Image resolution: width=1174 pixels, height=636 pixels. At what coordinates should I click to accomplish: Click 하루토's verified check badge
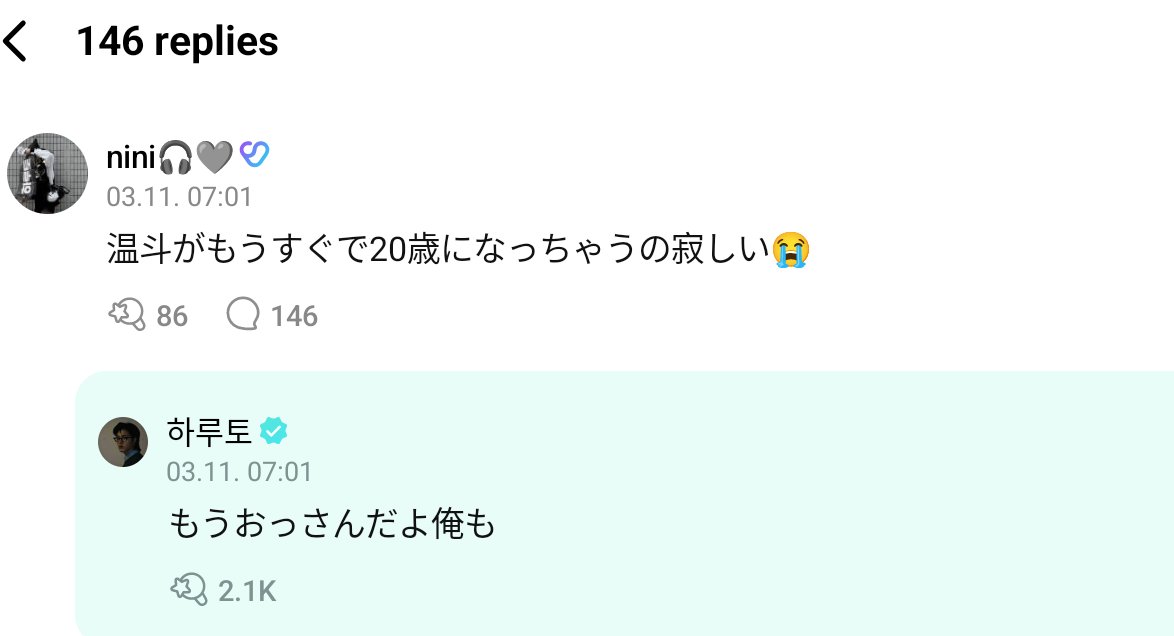[x=273, y=431]
